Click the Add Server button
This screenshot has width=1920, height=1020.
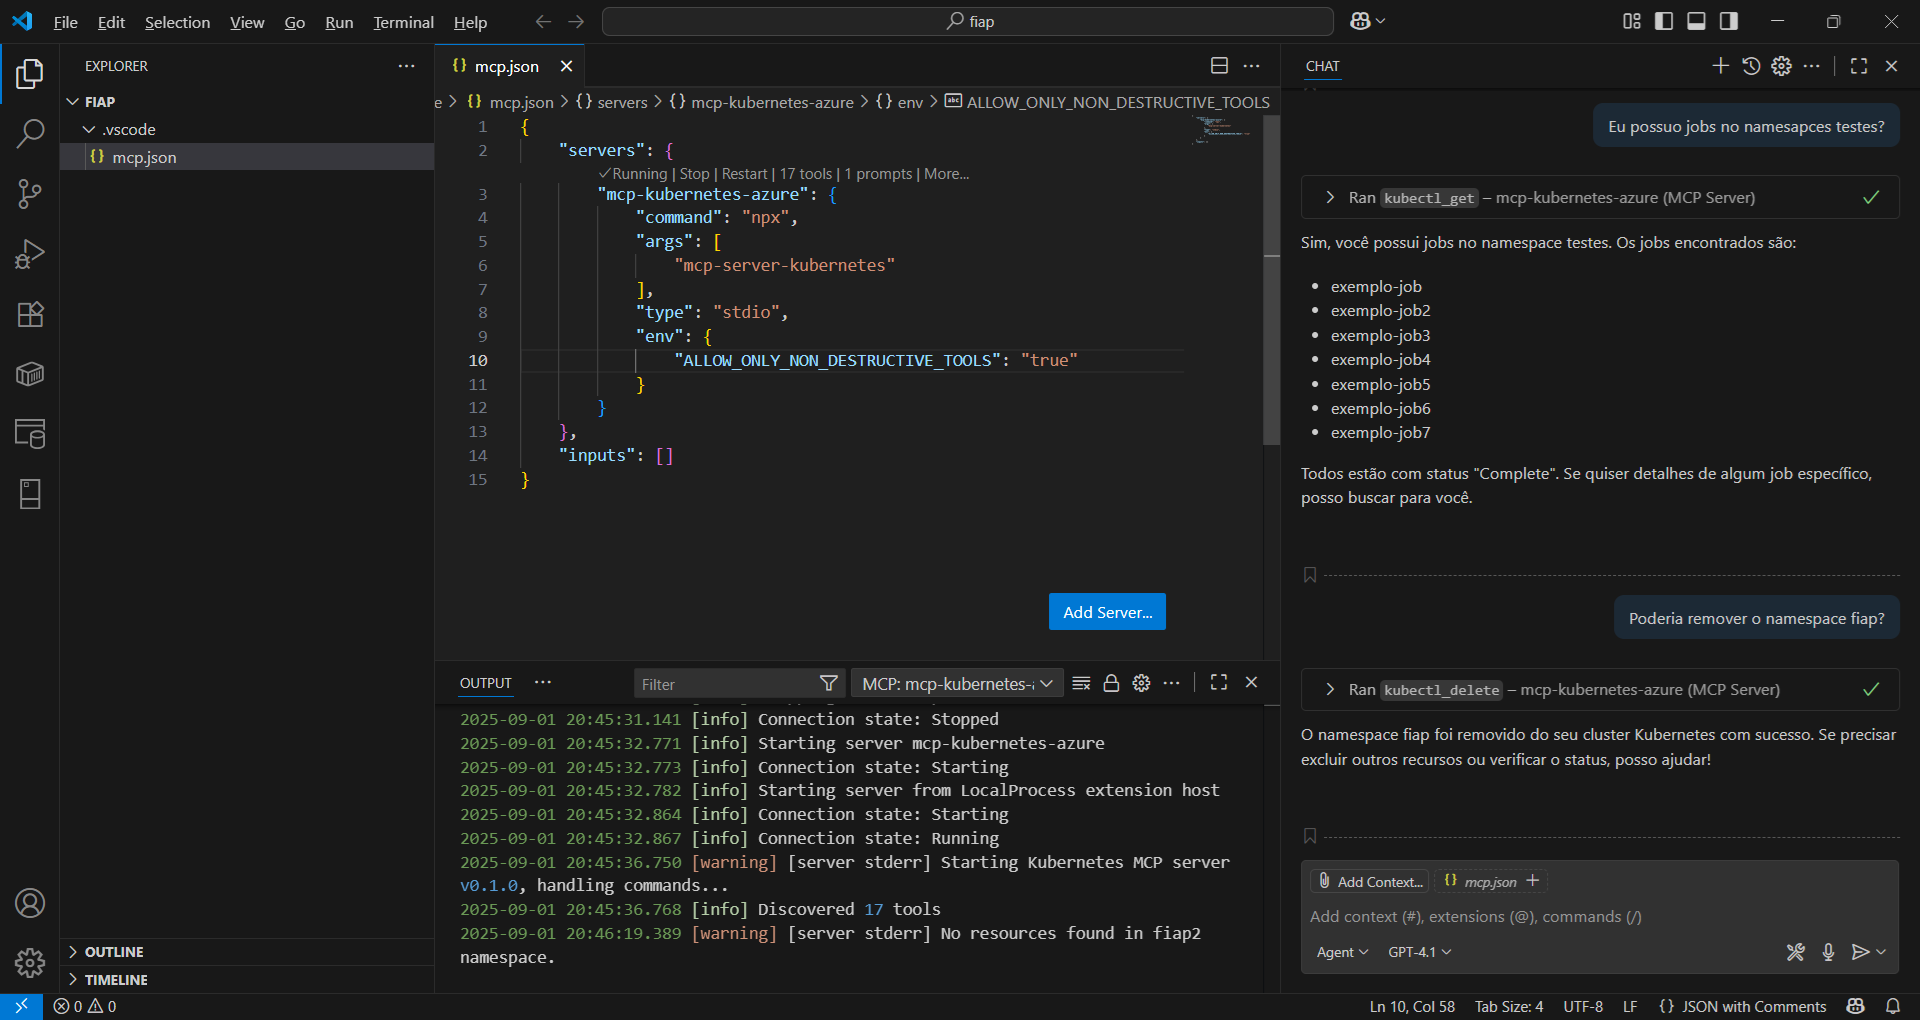(x=1107, y=612)
